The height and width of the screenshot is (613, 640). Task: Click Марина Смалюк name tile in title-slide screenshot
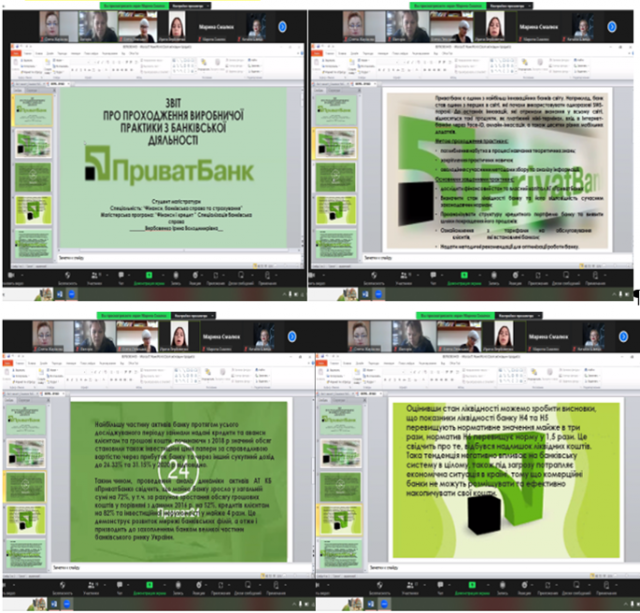216,27
